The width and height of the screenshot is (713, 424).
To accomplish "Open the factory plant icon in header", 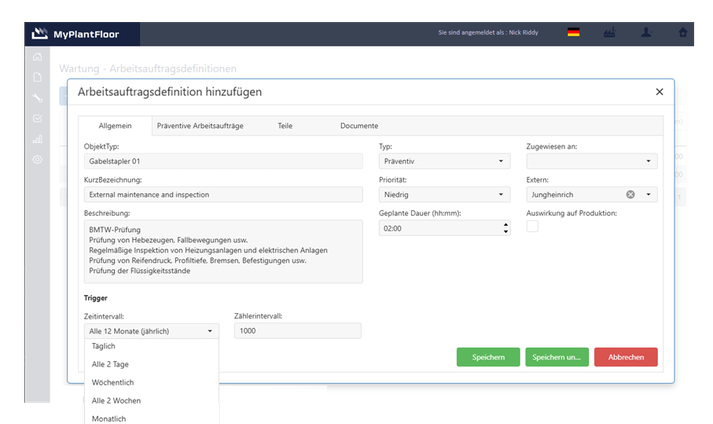I will click(609, 32).
